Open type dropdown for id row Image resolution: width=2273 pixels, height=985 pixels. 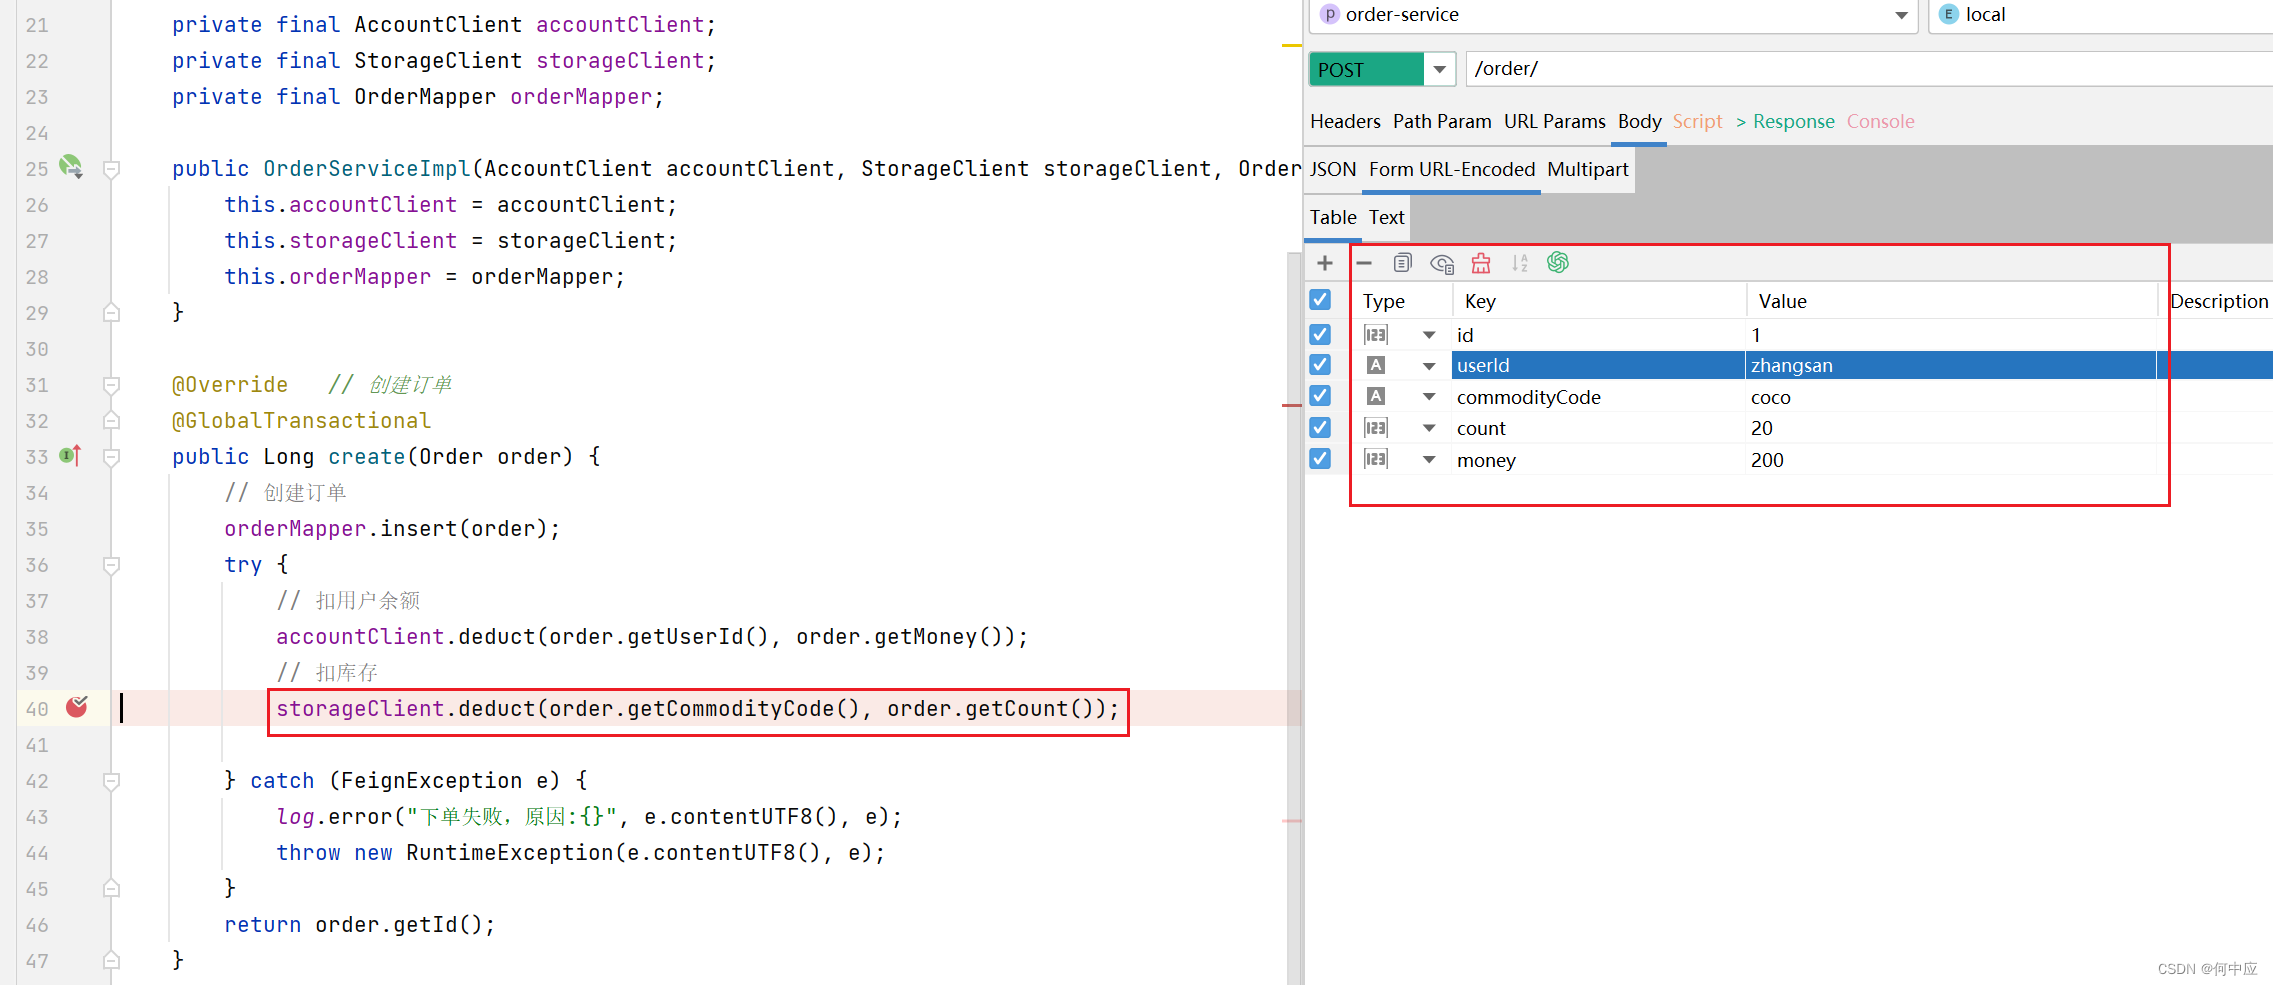1429,335
